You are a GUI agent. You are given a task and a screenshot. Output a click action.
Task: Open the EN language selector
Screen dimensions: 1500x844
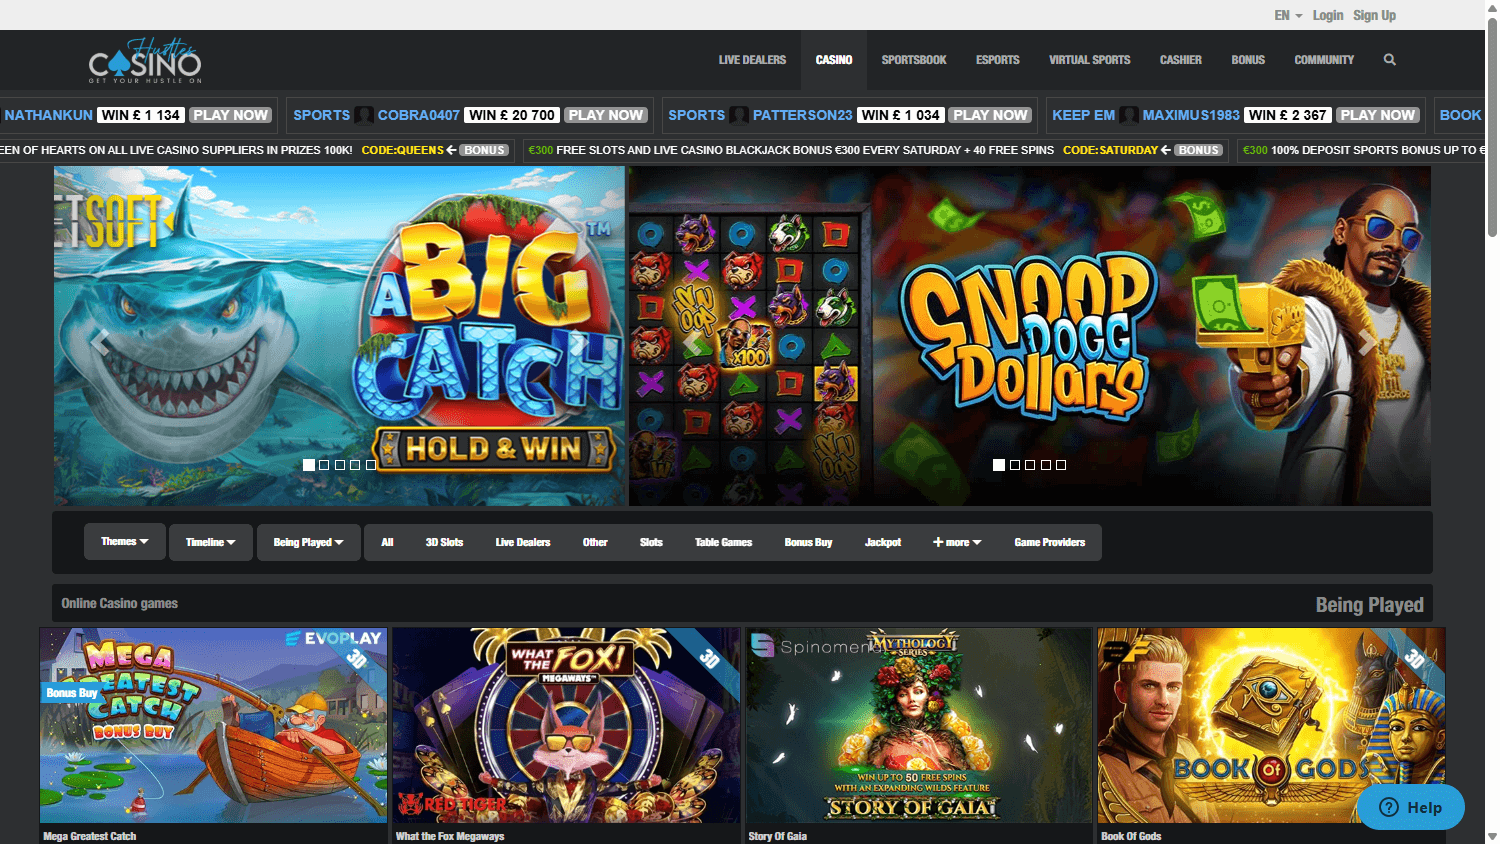coord(1286,15)
